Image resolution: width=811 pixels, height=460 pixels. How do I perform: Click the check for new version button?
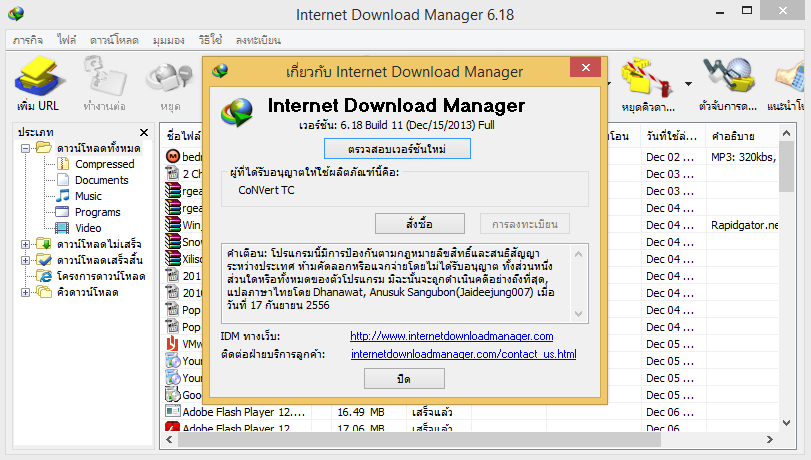[397, 149]
